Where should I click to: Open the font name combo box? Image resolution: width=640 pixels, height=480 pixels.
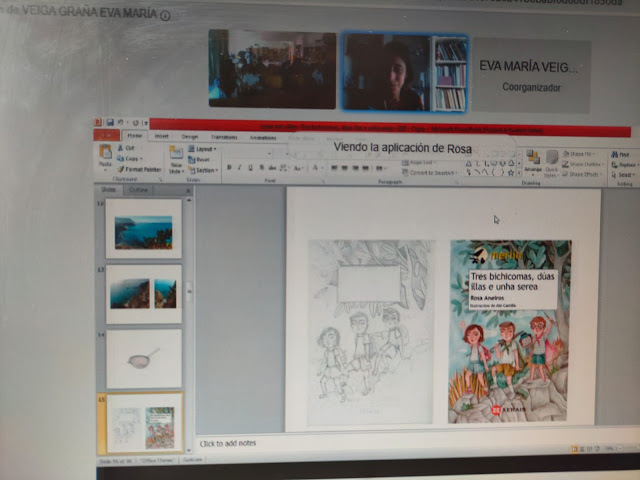coord(248,154)
